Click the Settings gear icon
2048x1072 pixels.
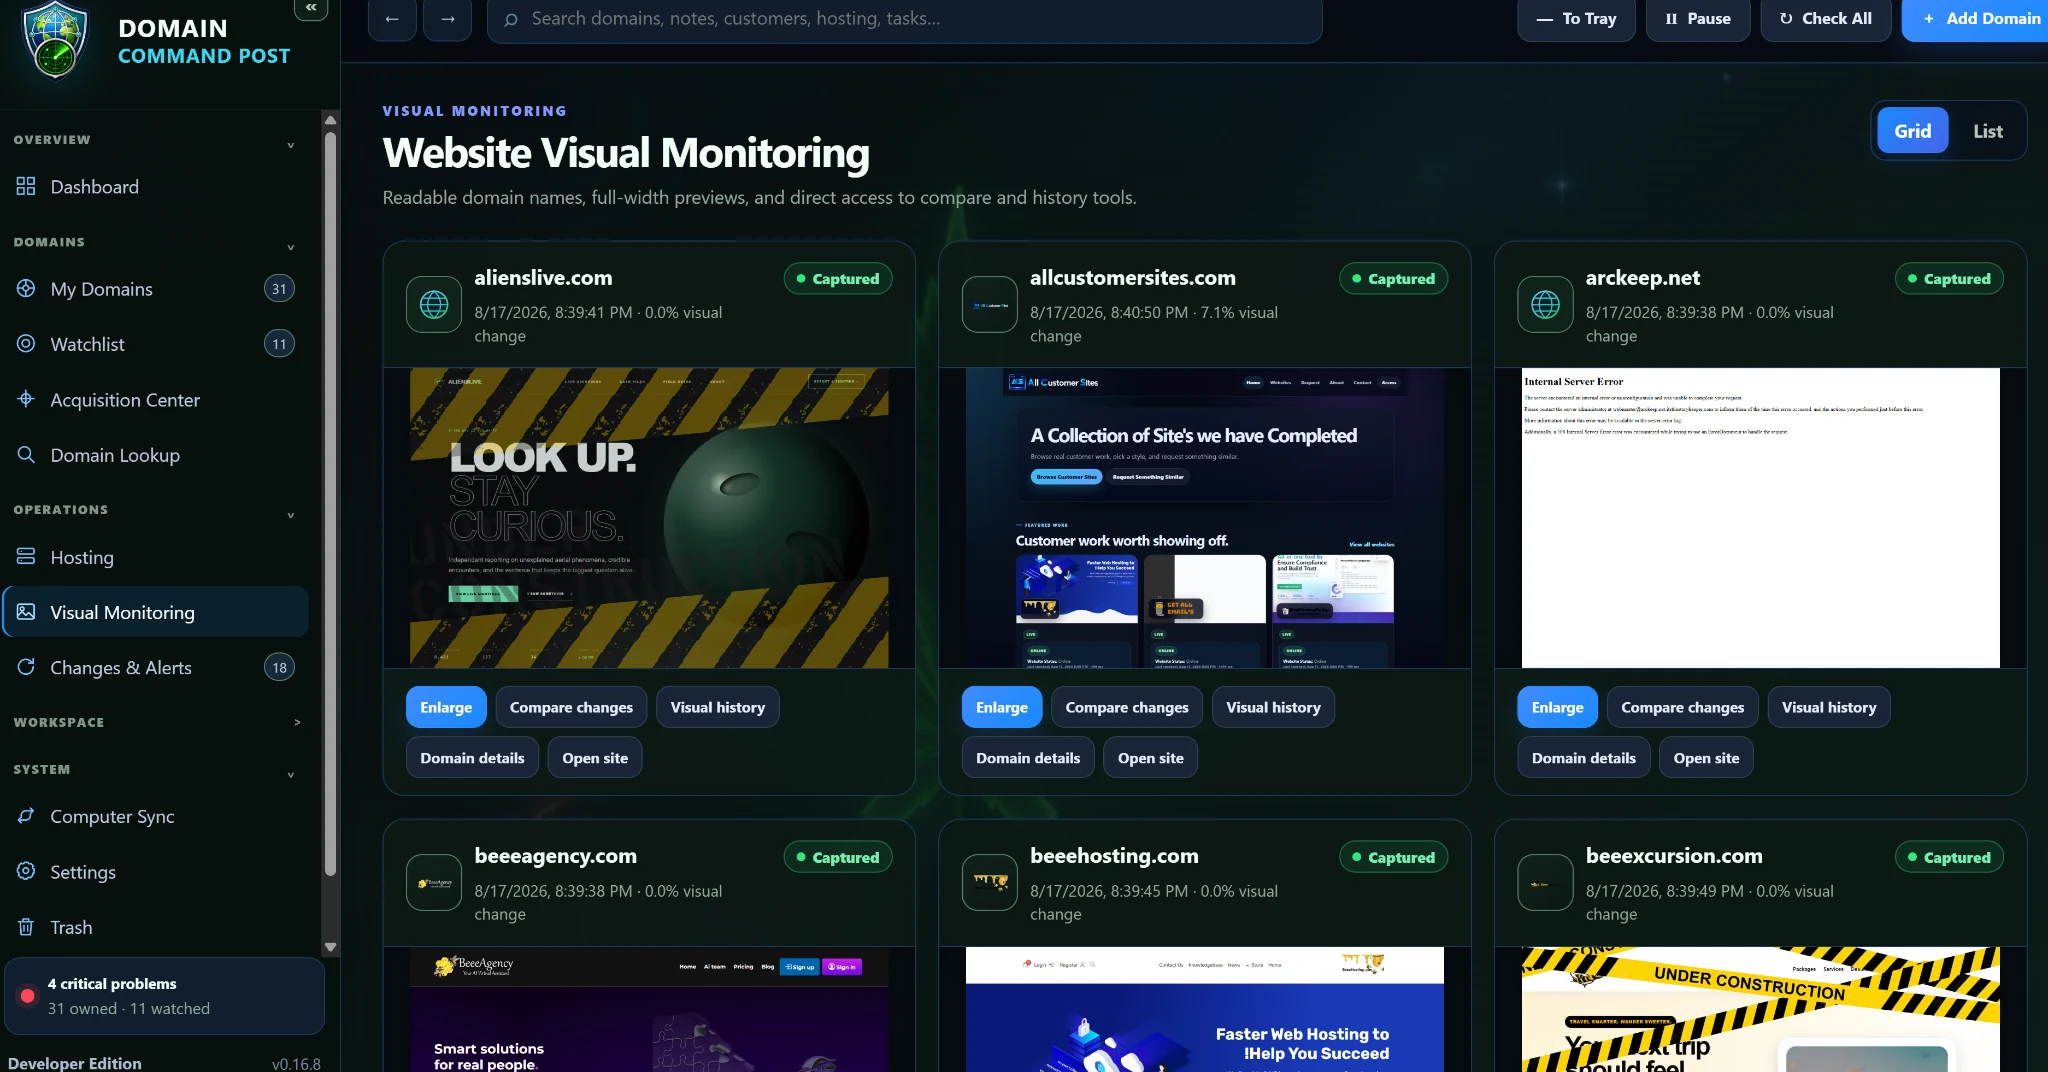click(26, 871)
